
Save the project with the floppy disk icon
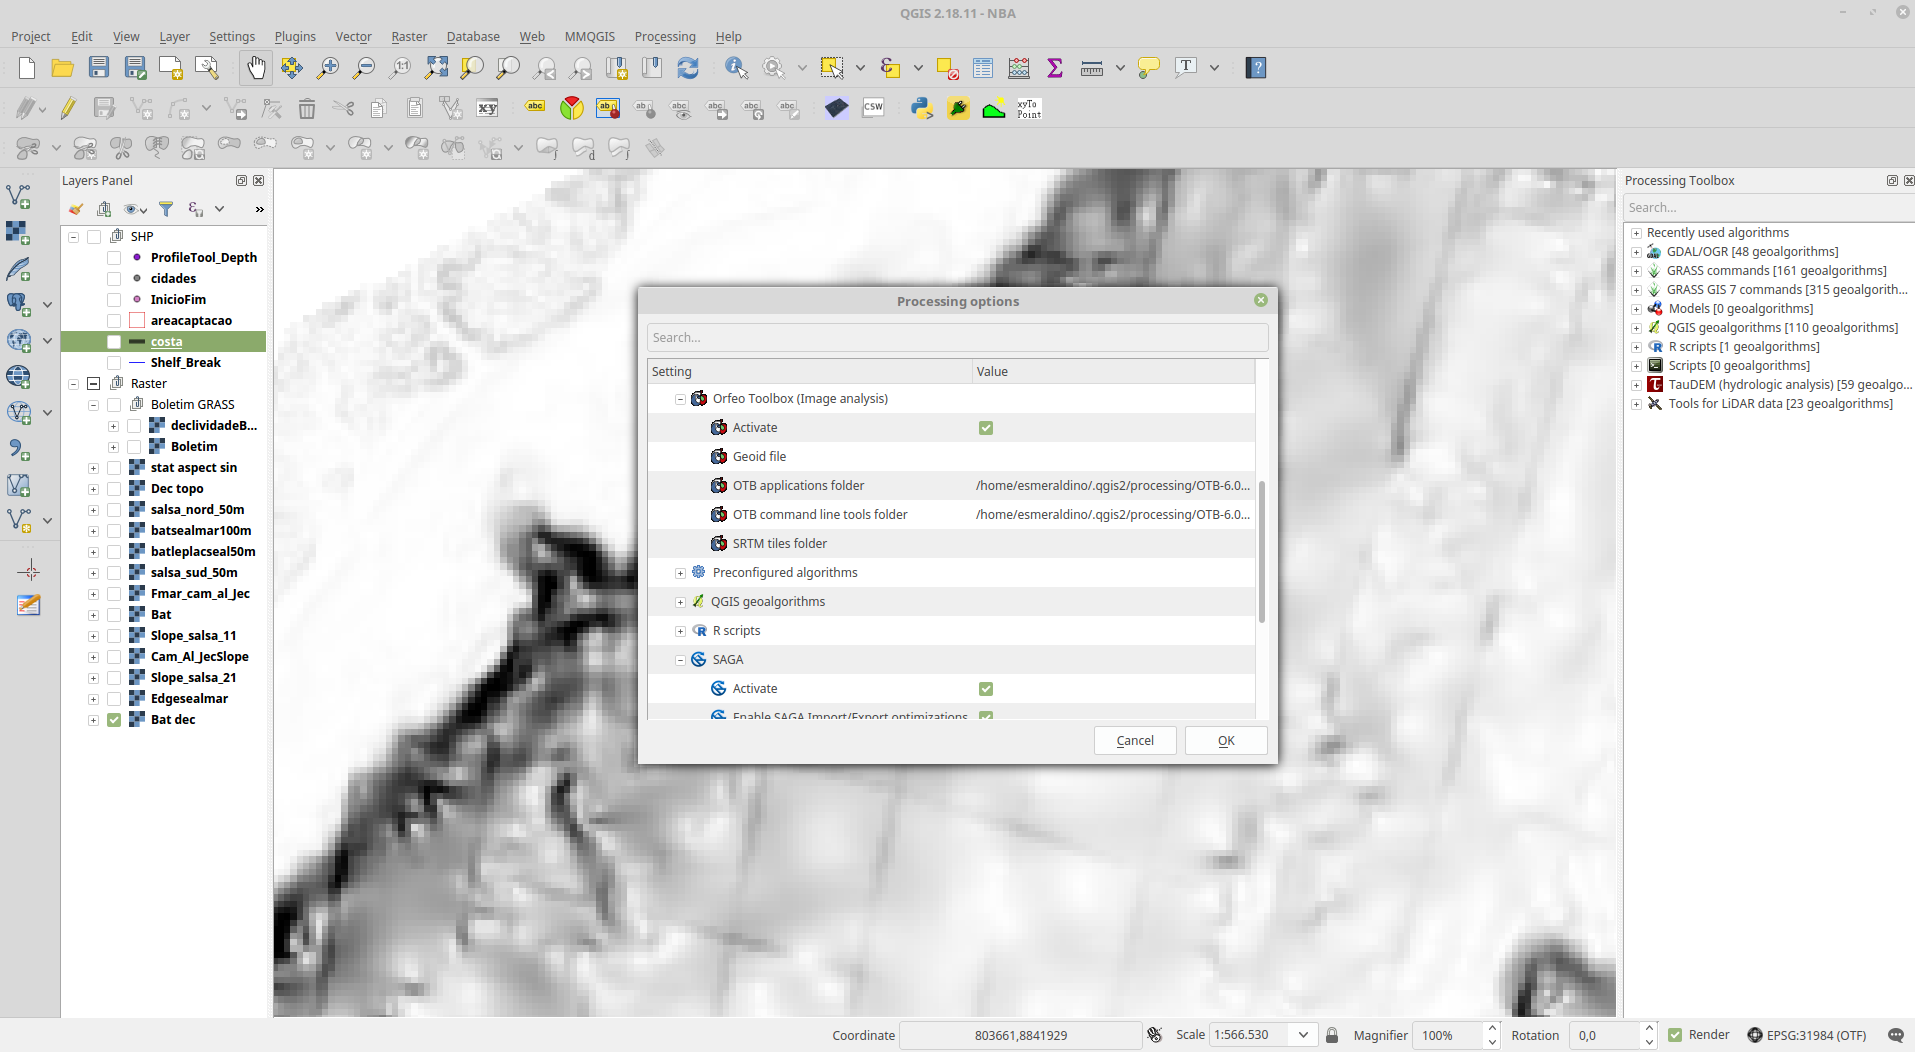point(99,68)
